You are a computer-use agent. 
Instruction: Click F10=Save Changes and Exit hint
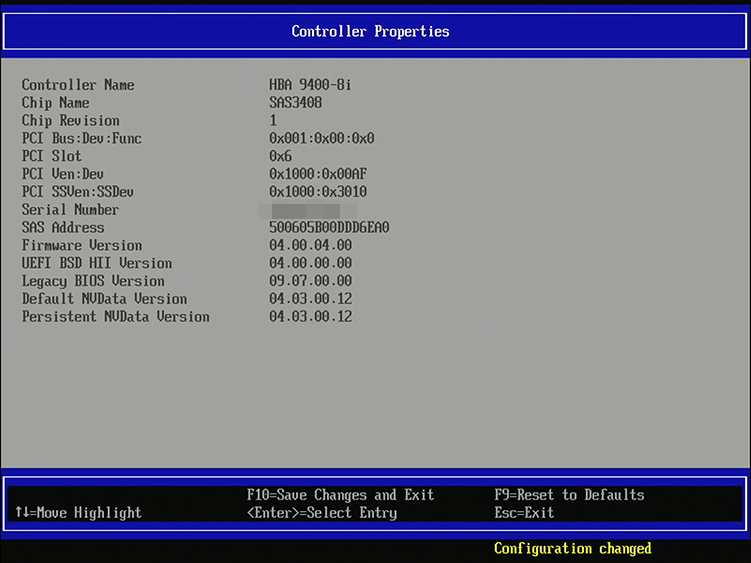tap(341, 495)
